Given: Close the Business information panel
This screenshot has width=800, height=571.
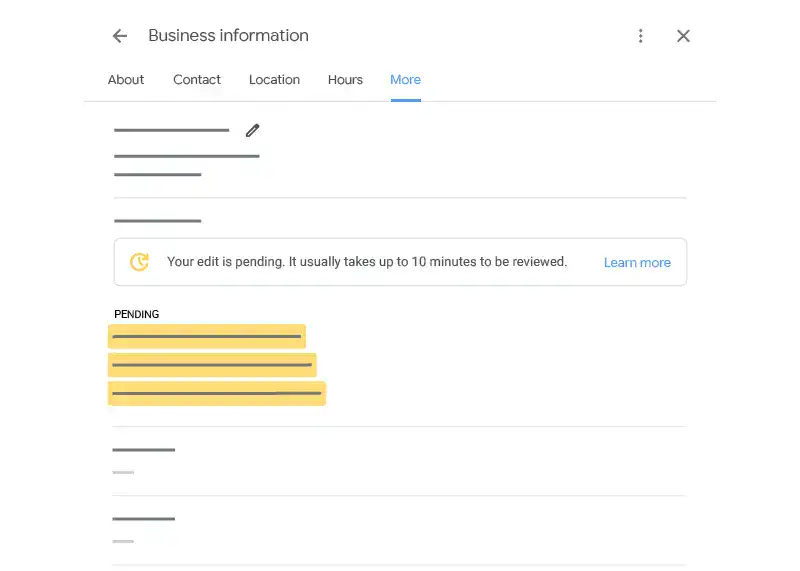Looking at the screenshot, I should pos(683,36).
